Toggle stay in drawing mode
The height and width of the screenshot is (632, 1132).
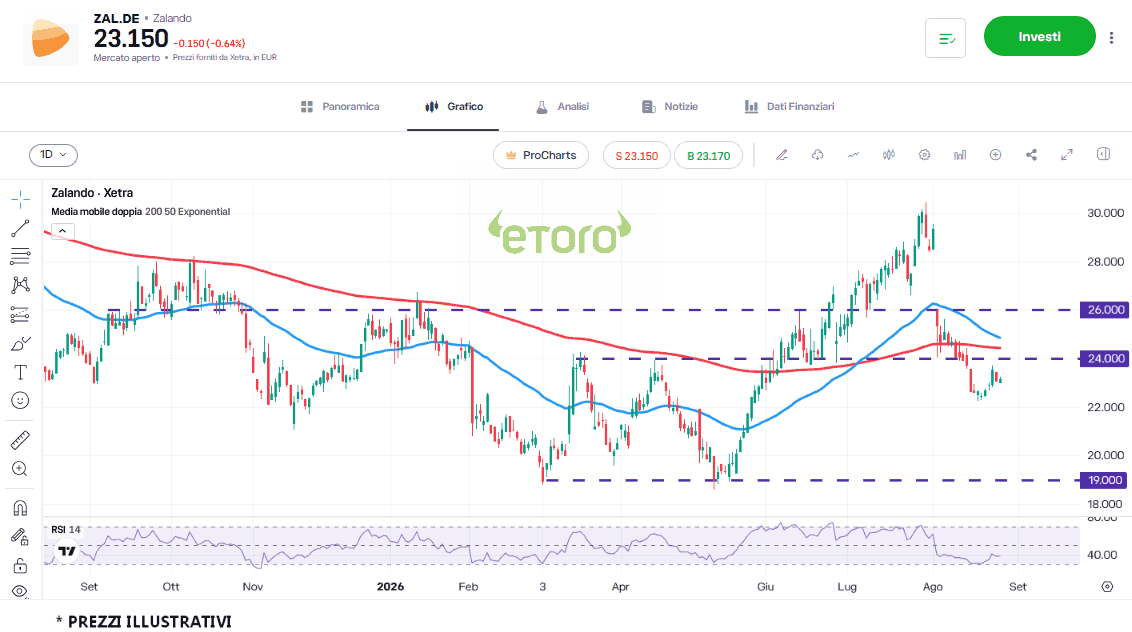pyautogui.click(x=20, y=537)
